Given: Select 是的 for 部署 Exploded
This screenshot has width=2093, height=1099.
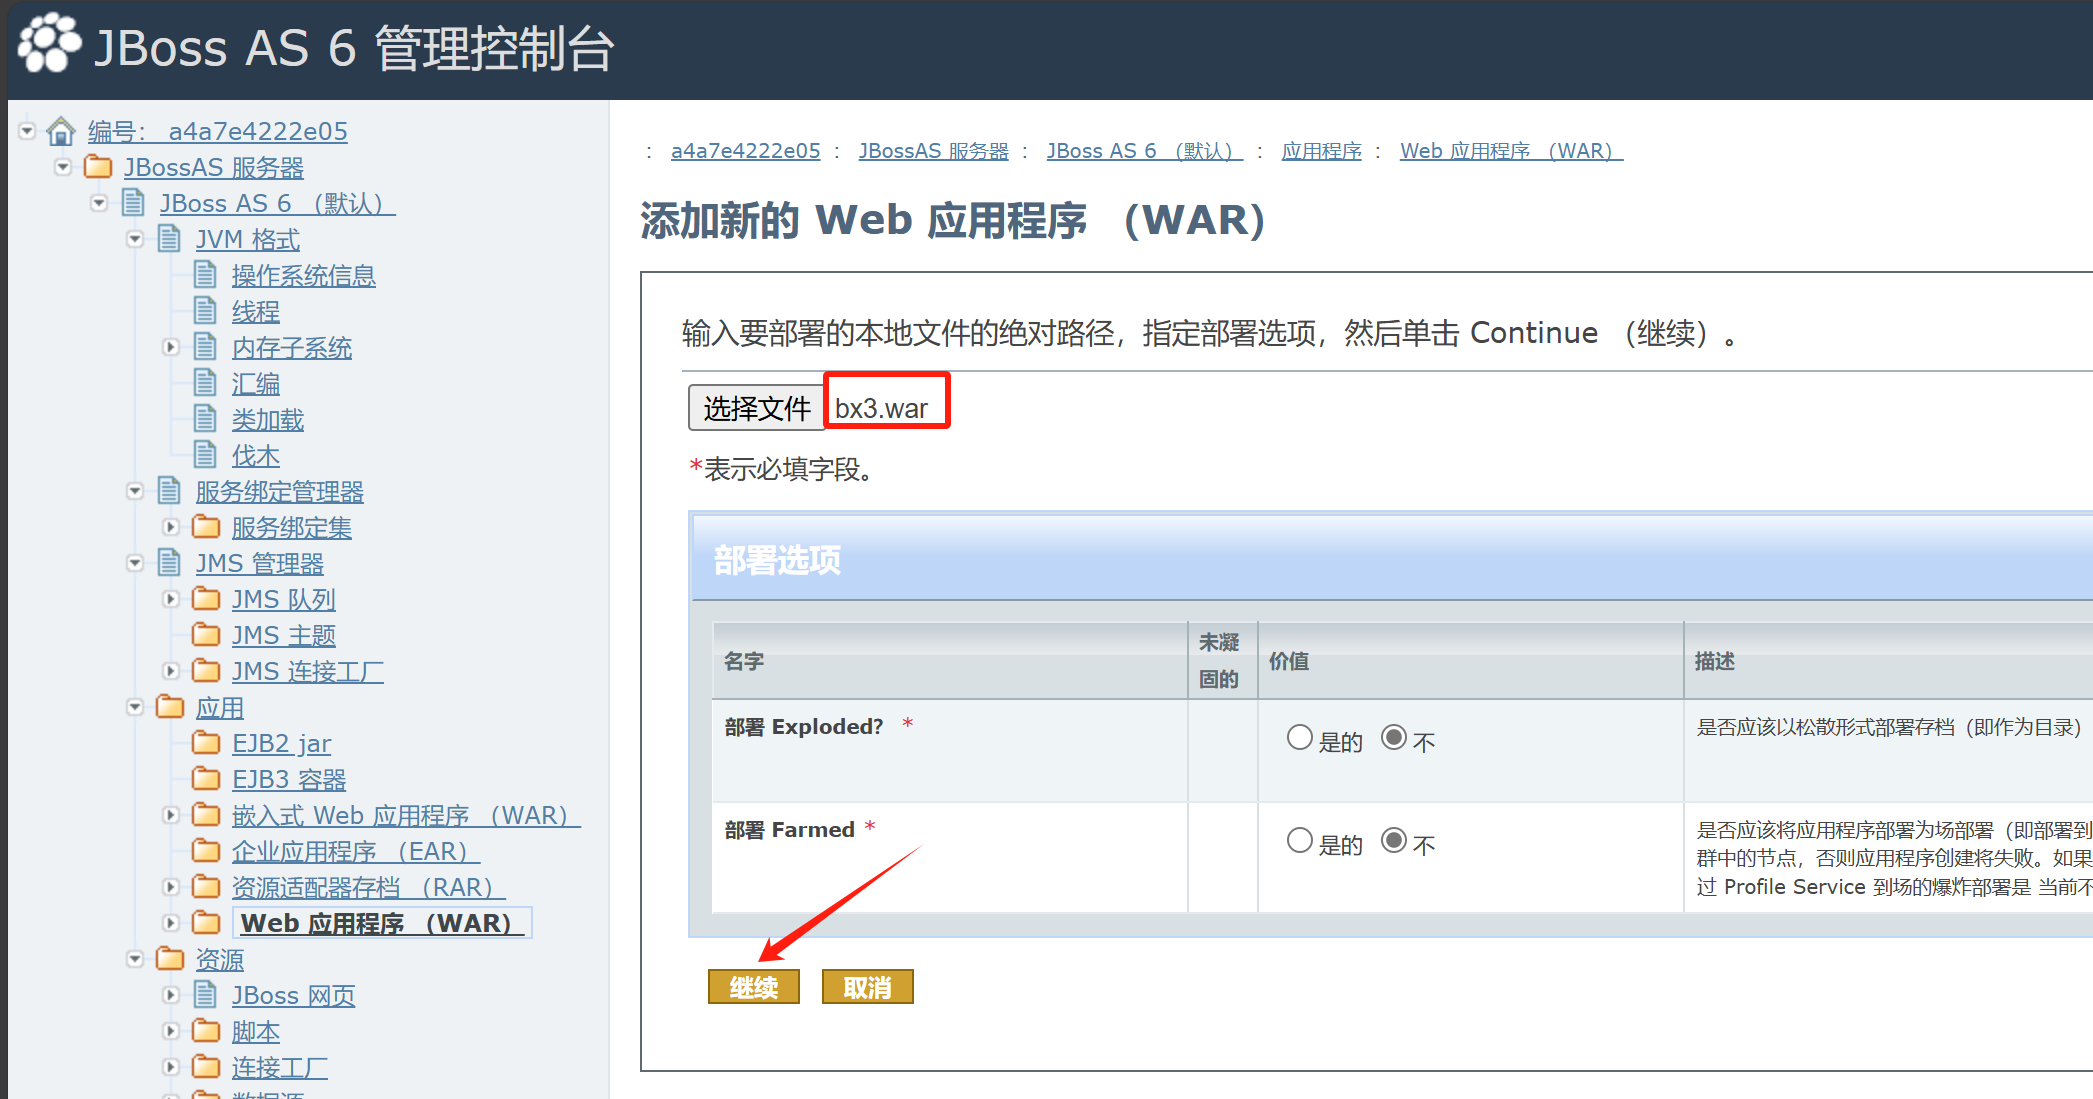Looking at the screenshot, I should click(x=1299, y=738).
